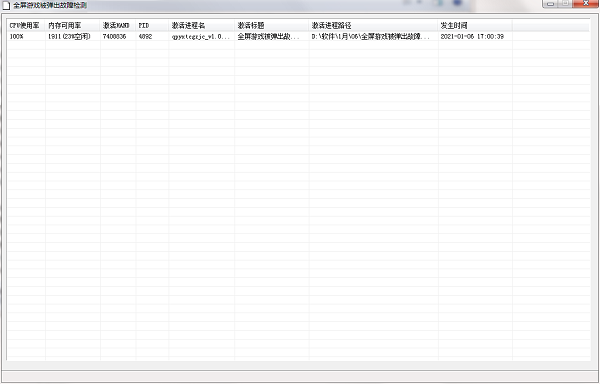Select the 7408836 handle cell
Screen dimensions: 600x384
(118, 36)
